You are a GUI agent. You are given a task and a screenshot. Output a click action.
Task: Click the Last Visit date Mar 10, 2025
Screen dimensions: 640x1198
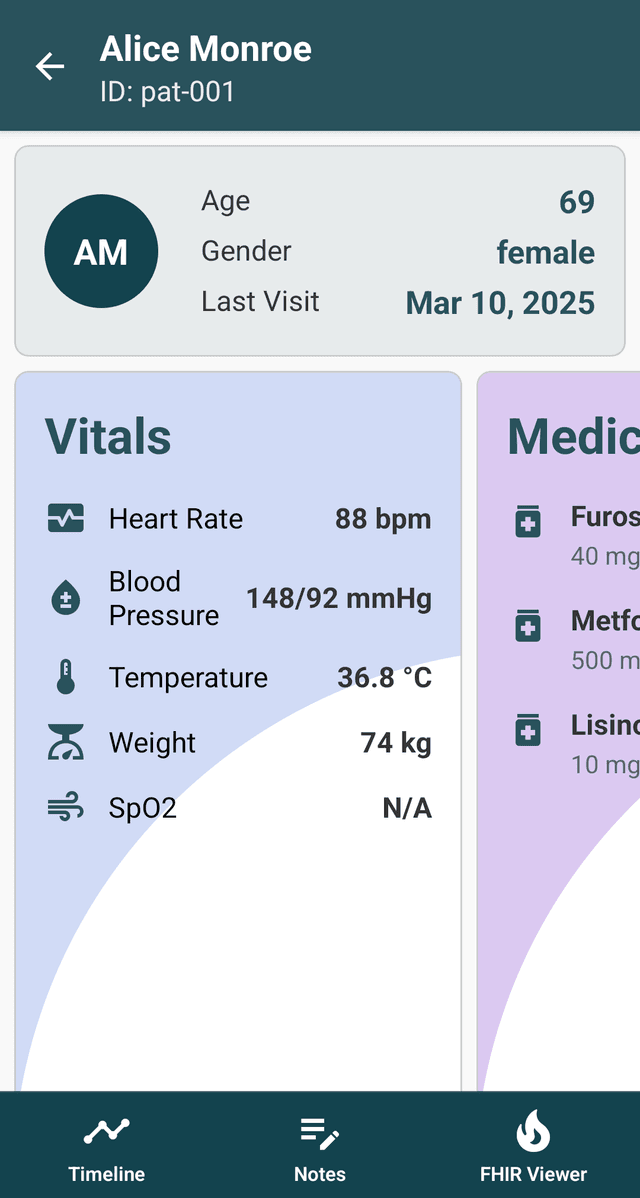point(500,302)
